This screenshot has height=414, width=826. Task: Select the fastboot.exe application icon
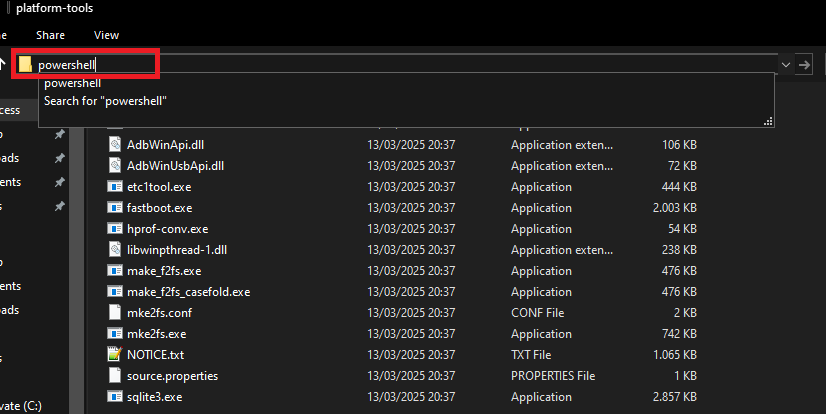(114, 208)
